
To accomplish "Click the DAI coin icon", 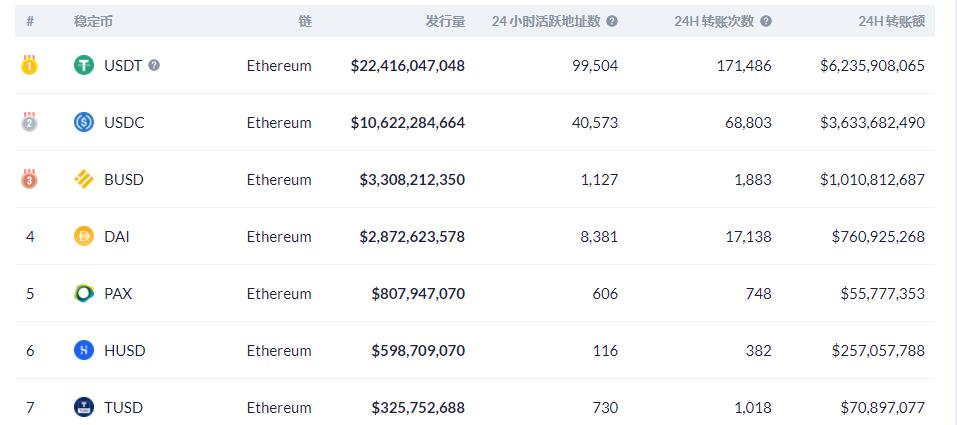I will click(84, 236).
